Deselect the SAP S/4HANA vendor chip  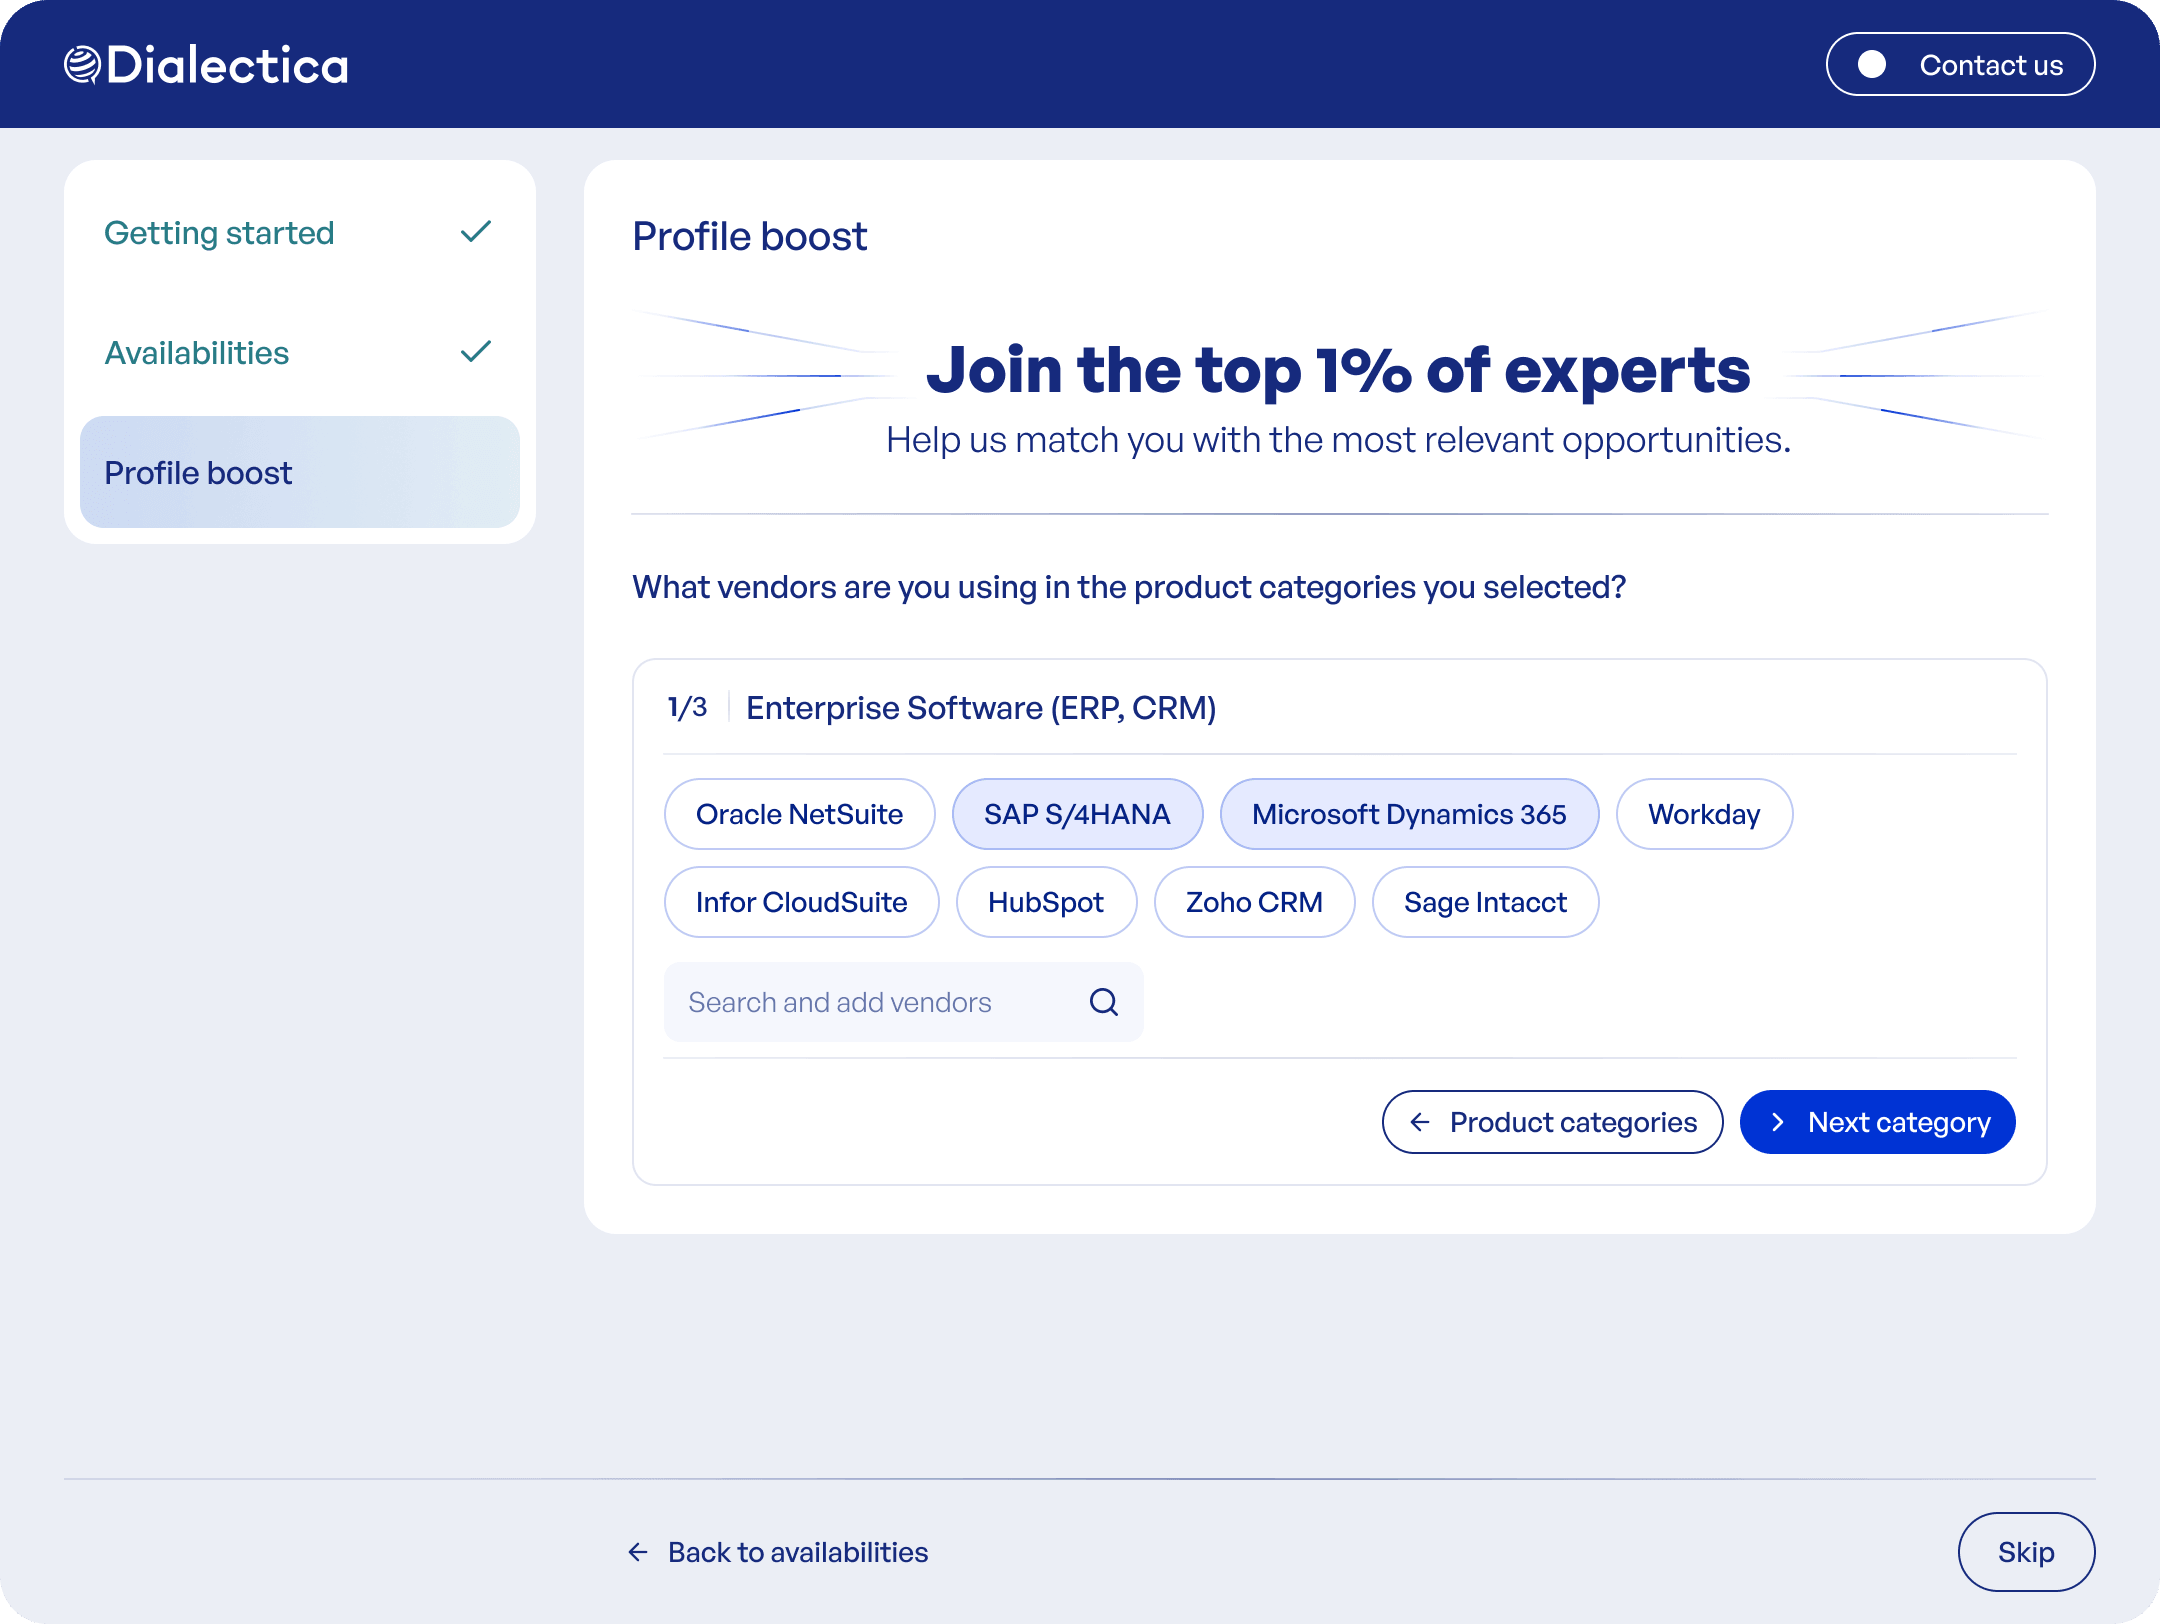click(1078, 814)
